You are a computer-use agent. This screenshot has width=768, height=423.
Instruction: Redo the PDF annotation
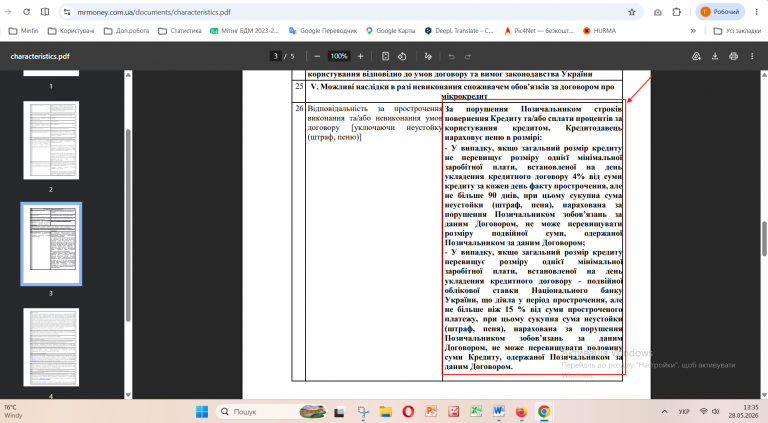pos(468,56)
